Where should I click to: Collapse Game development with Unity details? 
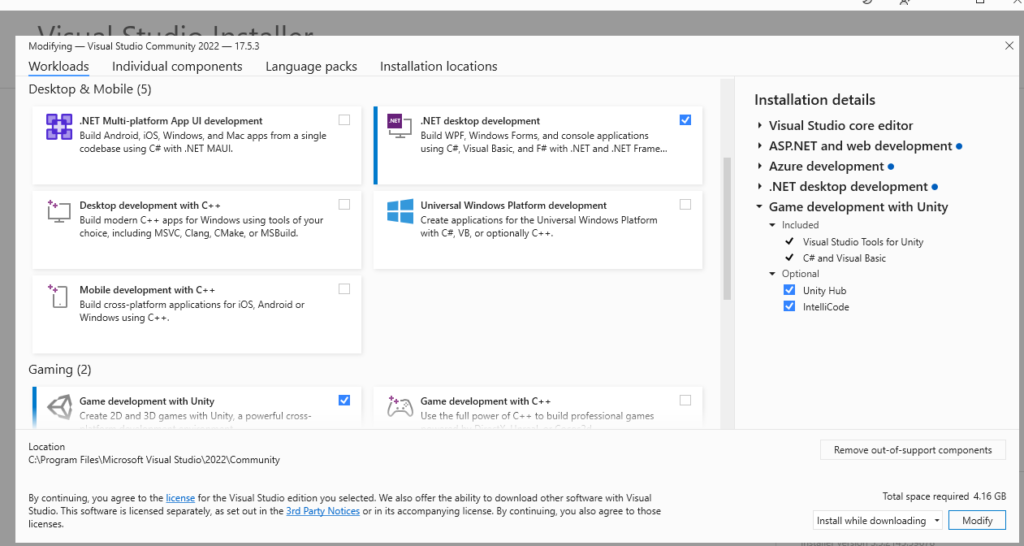click(760, 206)
